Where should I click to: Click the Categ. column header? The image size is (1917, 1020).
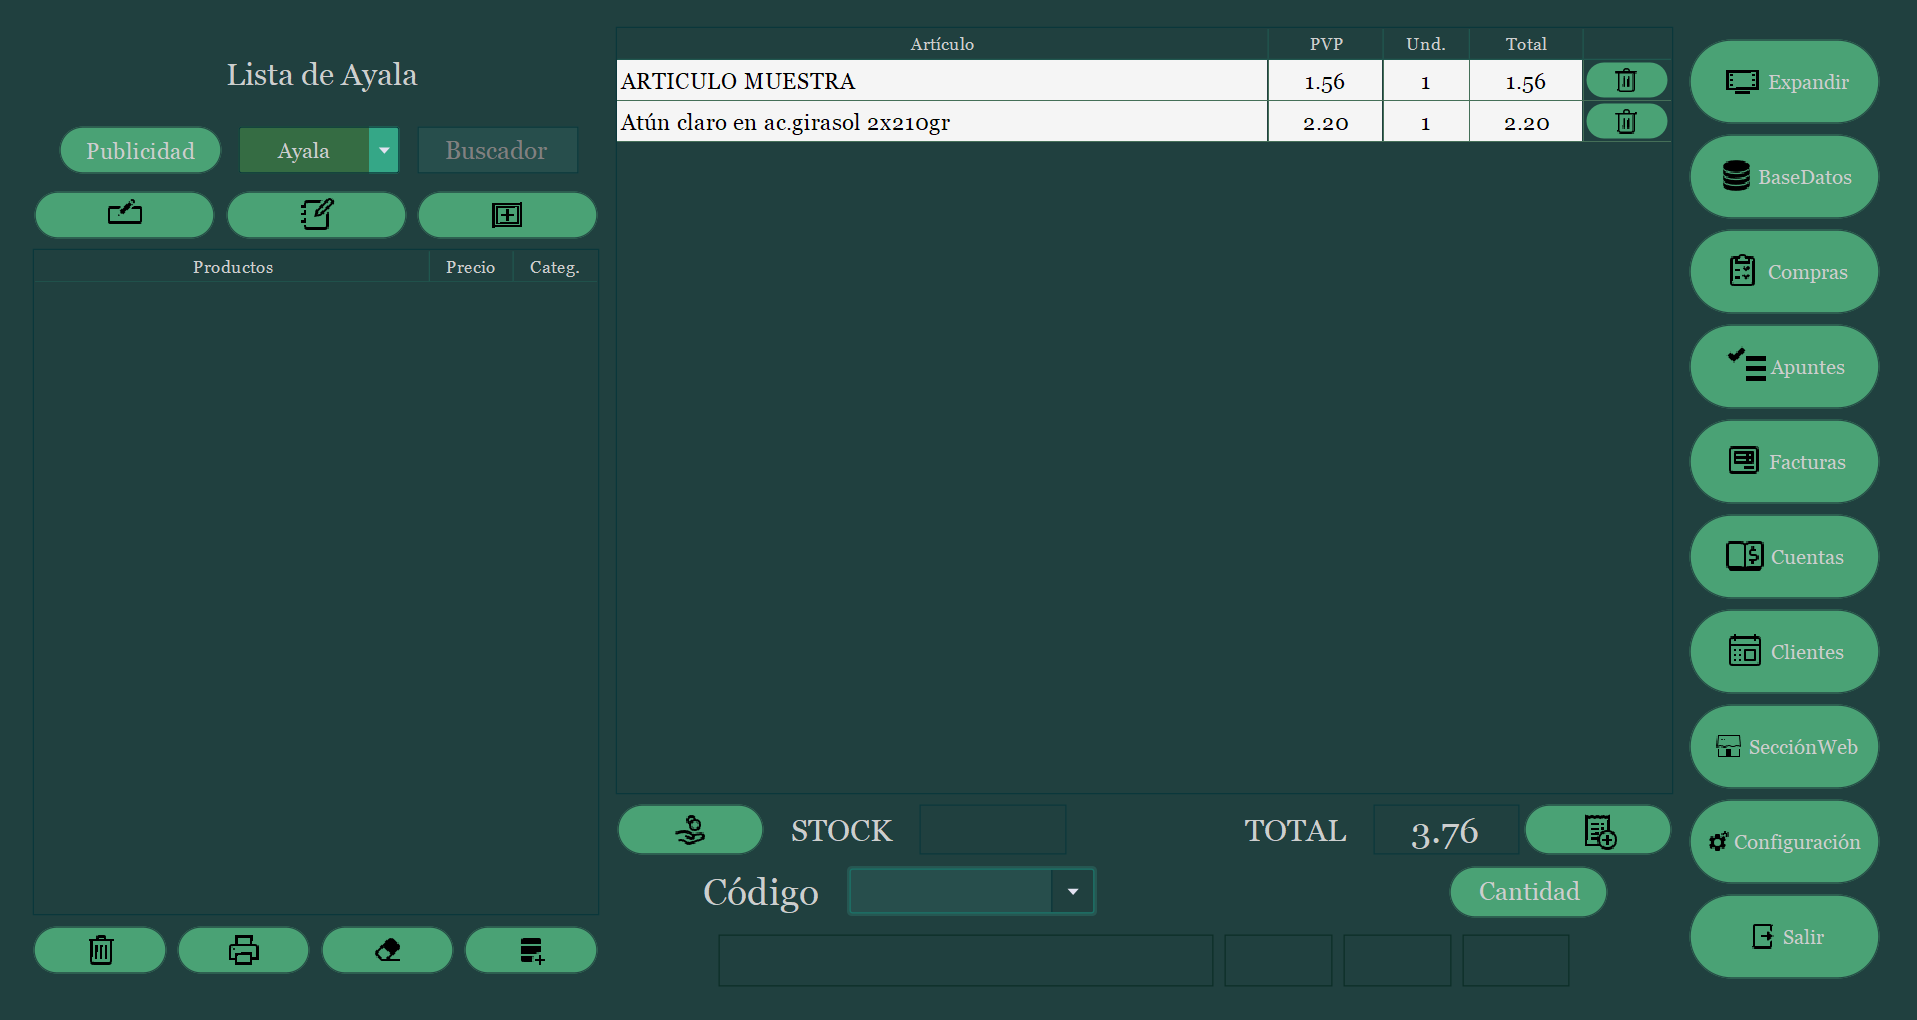click(555, 267)
